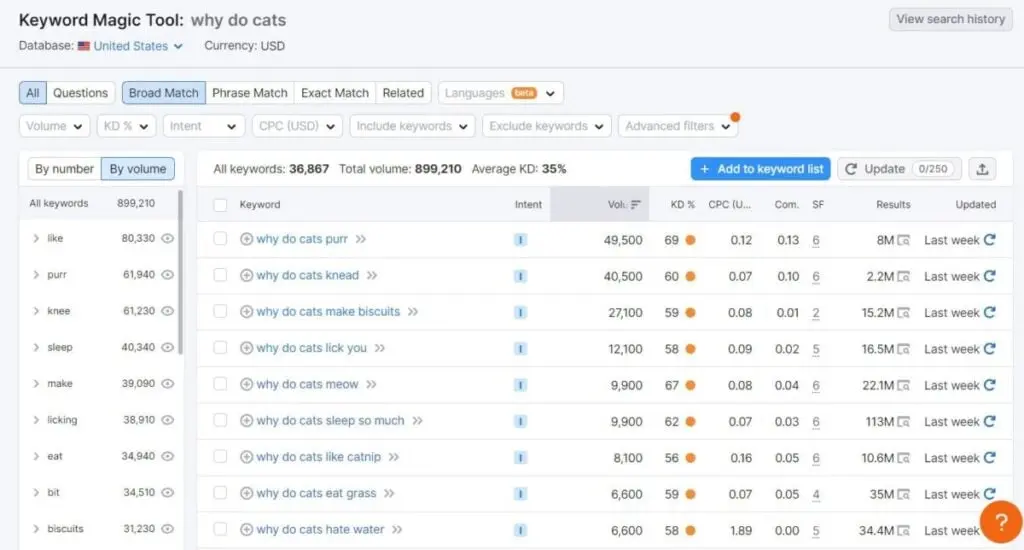This screenshot has width=1024, height=550.
Task: Tick checkbox for 'why do cats knead'
Action: (x=220, y=275)
